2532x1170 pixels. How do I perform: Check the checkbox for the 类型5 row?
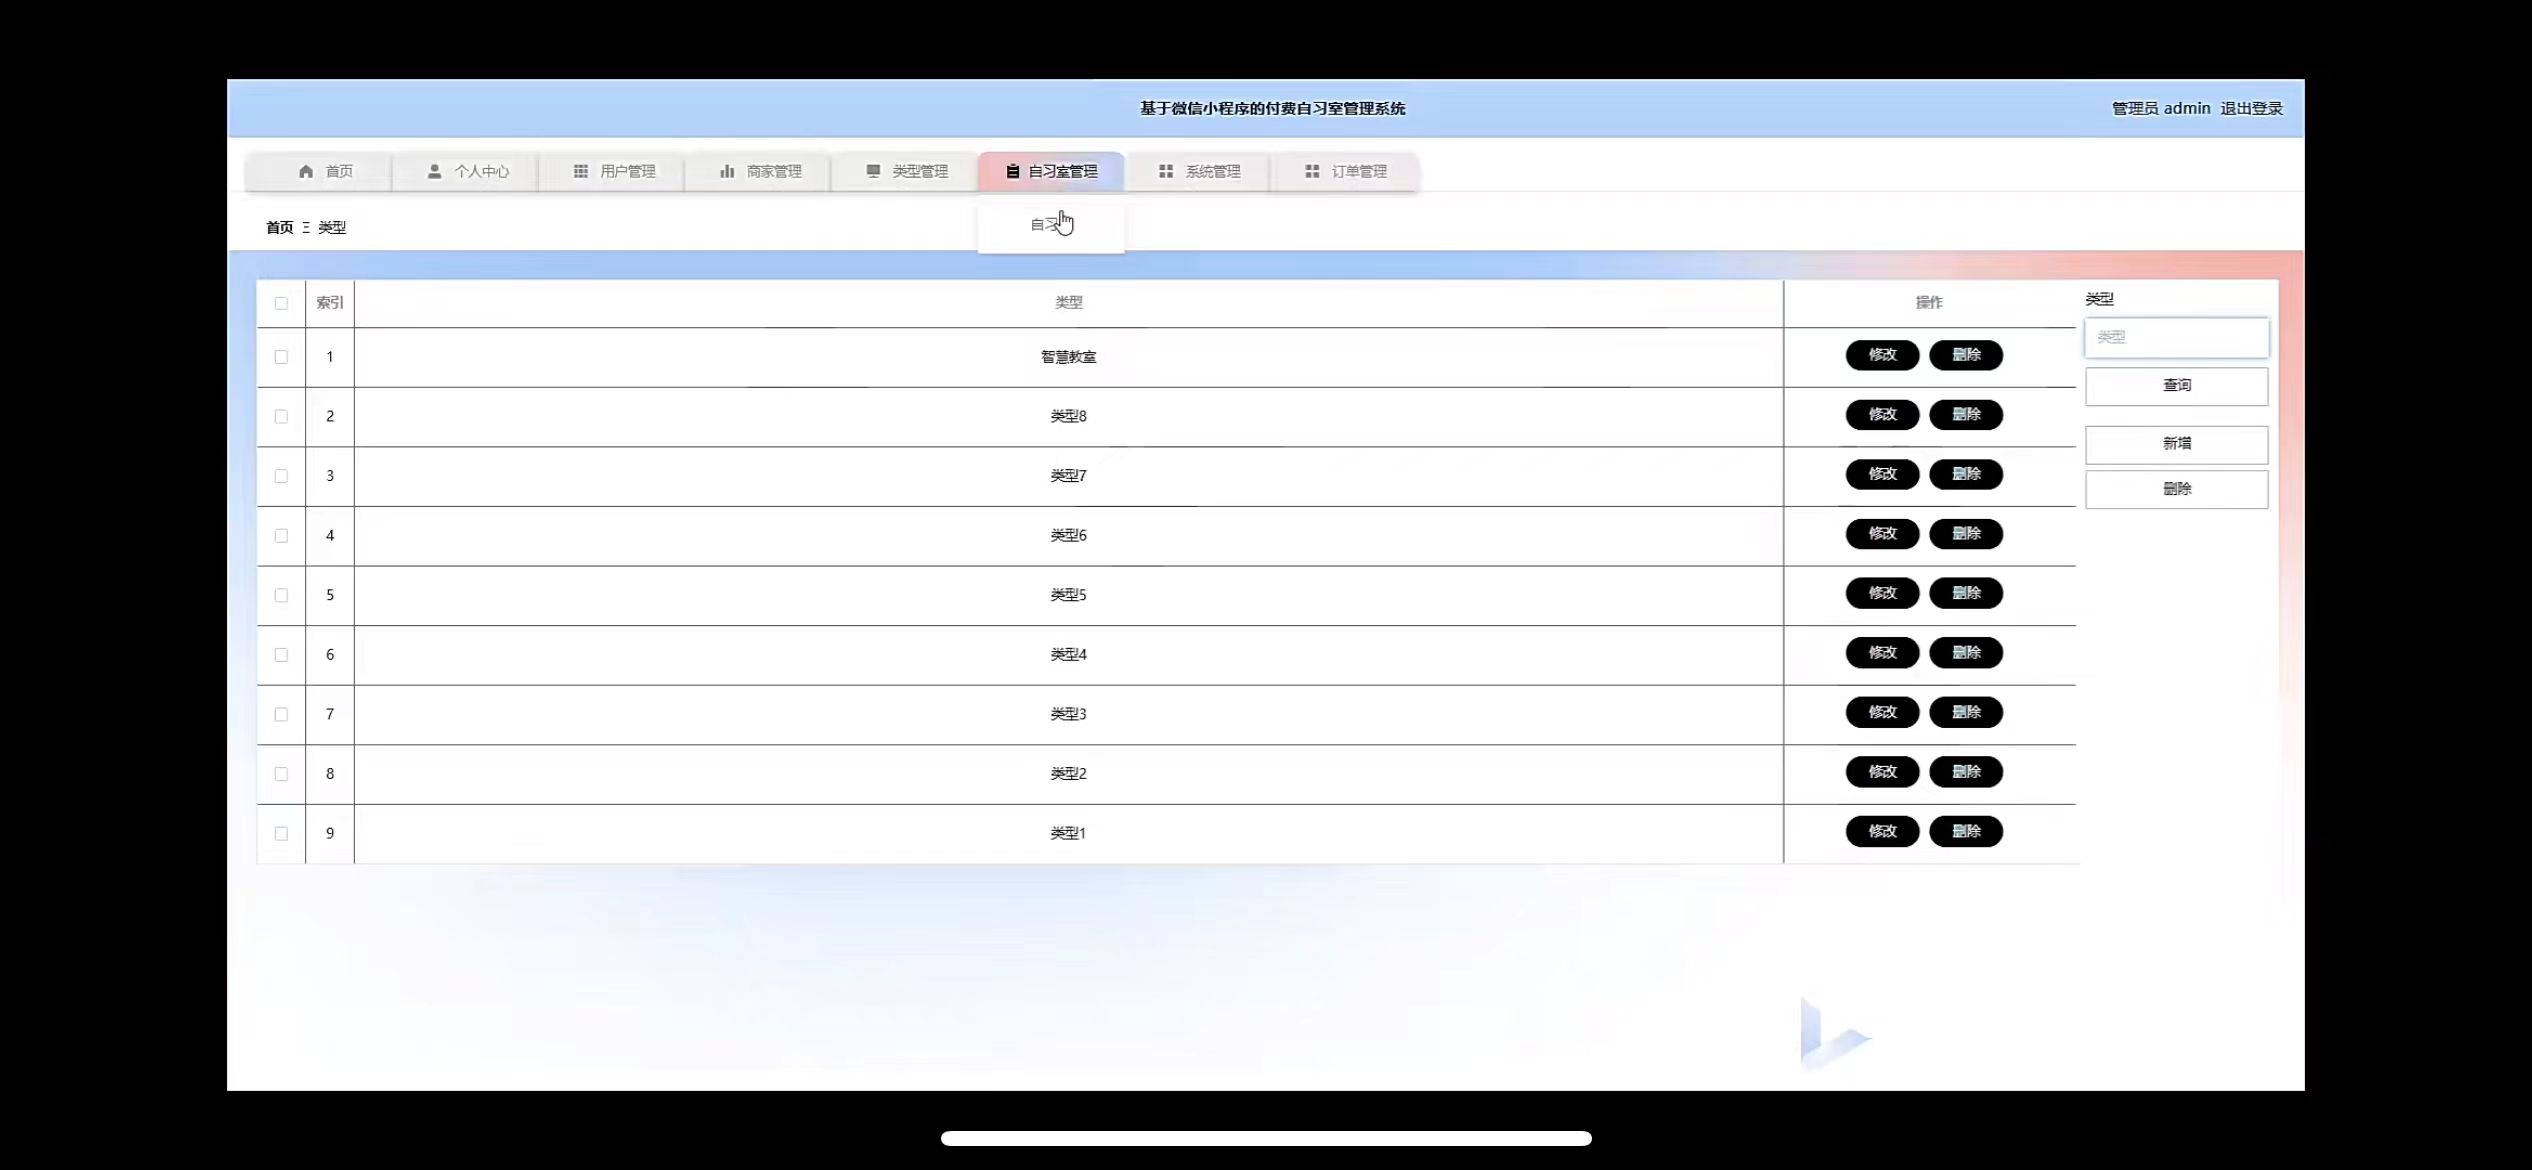point(281,595)
